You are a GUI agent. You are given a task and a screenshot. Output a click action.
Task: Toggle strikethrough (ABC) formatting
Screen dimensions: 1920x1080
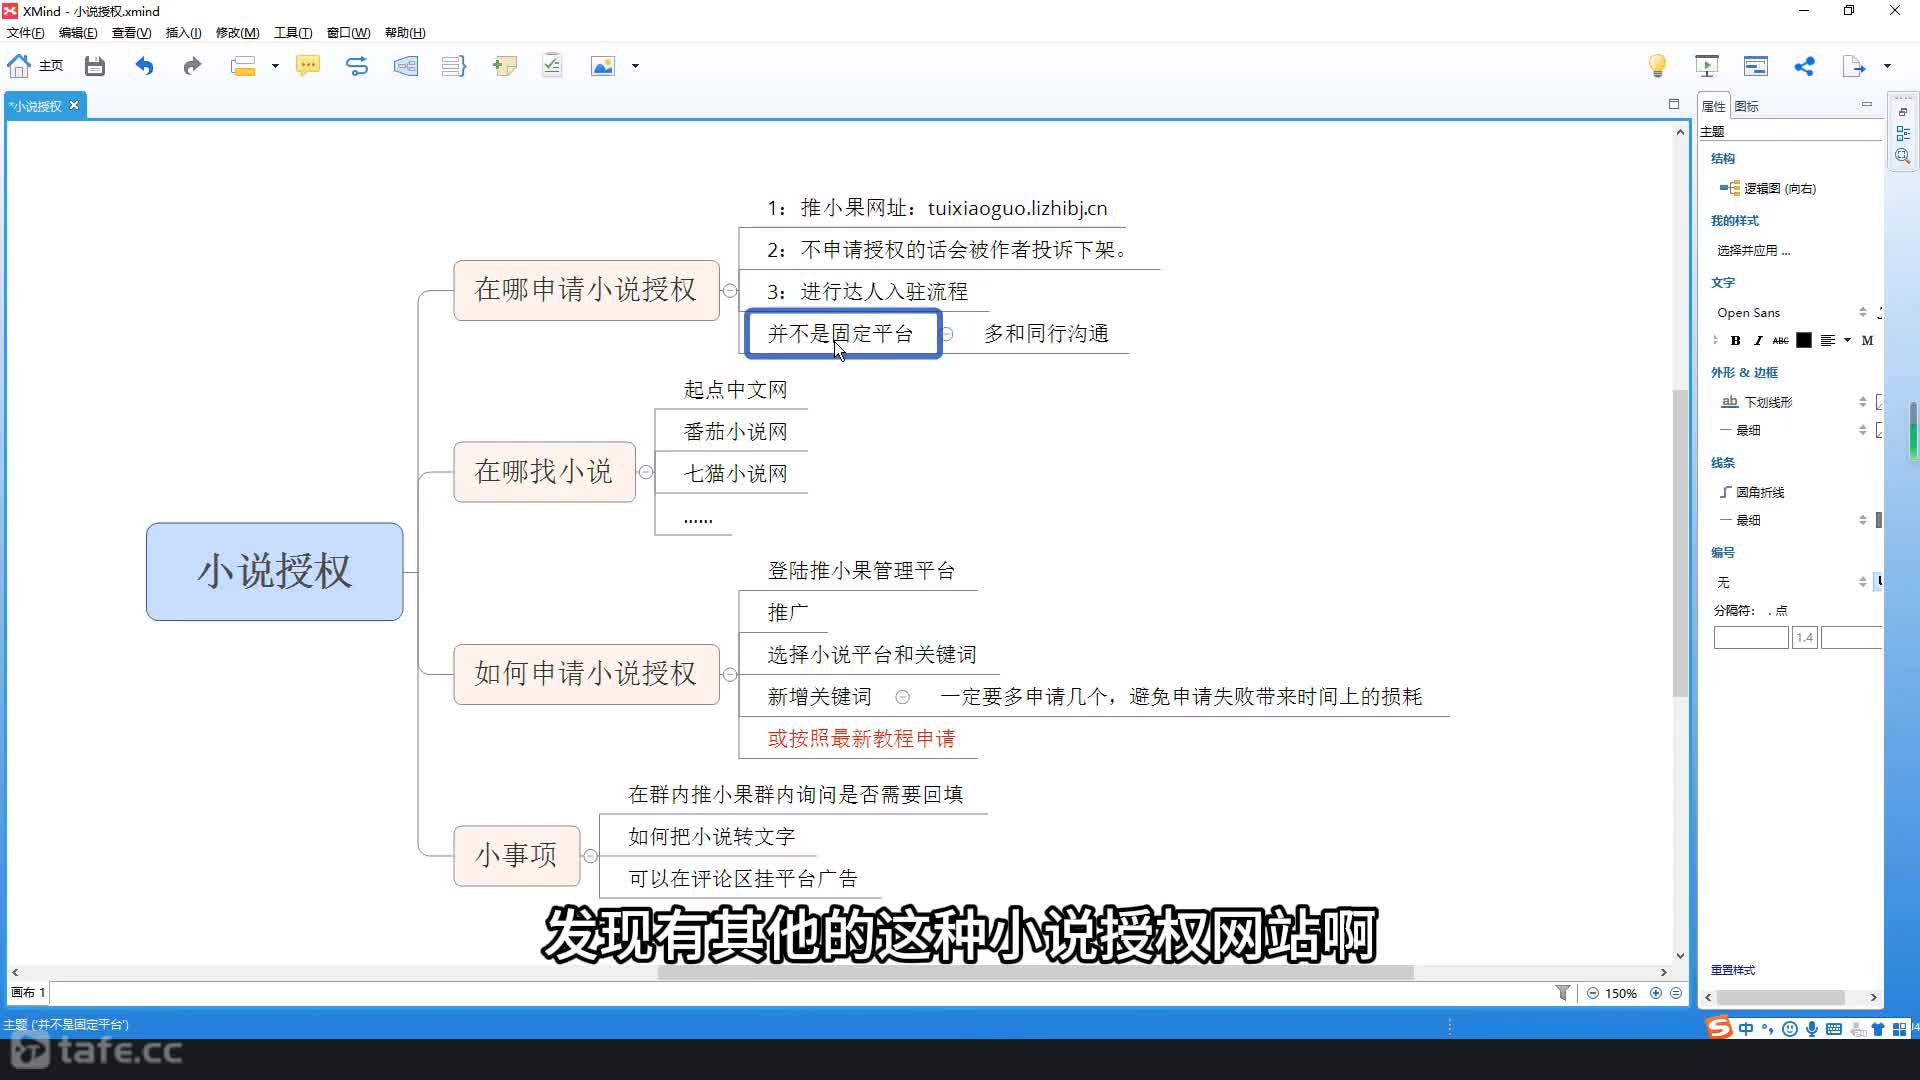point(1780,341)
